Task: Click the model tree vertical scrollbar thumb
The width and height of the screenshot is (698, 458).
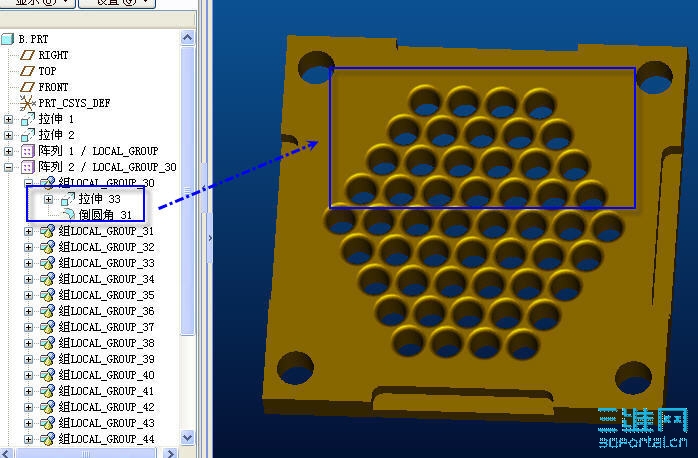Action: click(x=187, y=190)
